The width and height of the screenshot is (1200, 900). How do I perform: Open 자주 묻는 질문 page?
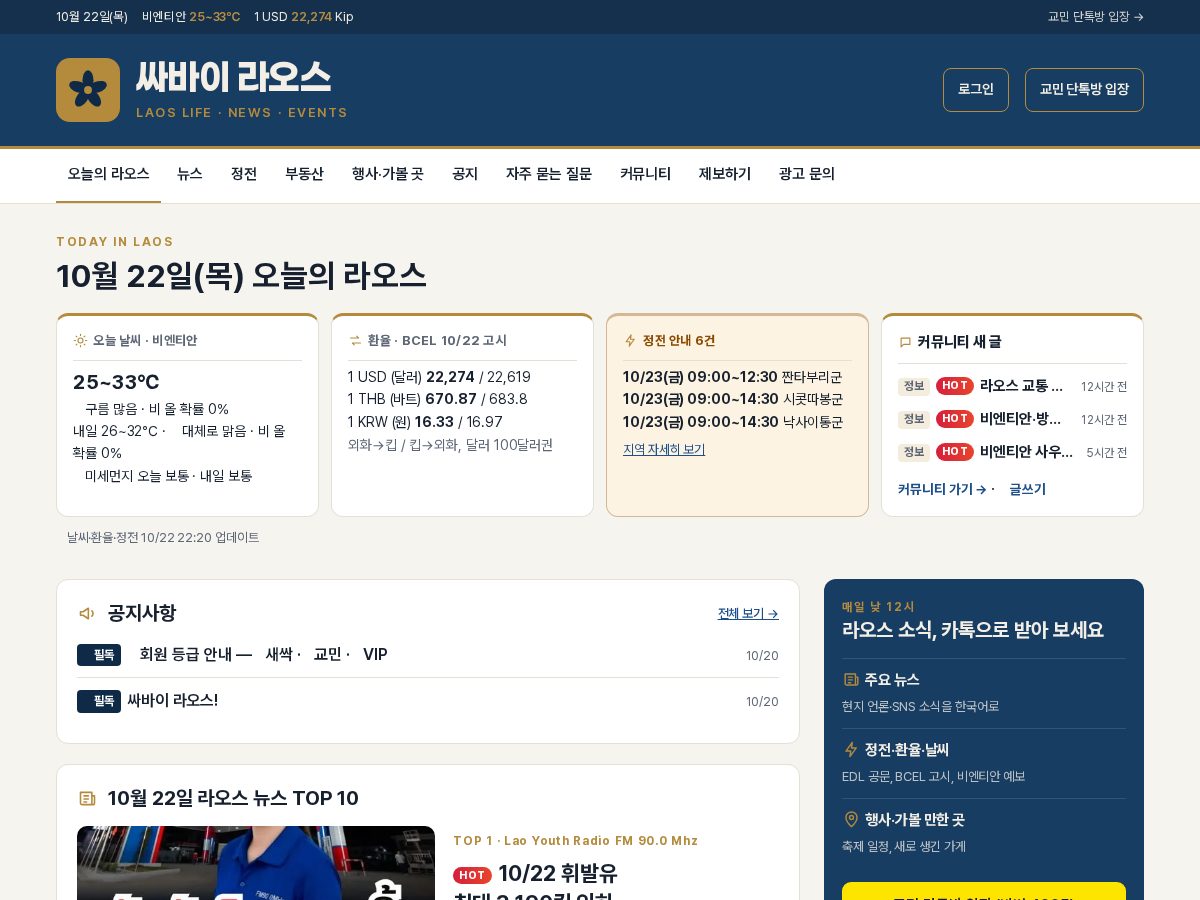549,174
